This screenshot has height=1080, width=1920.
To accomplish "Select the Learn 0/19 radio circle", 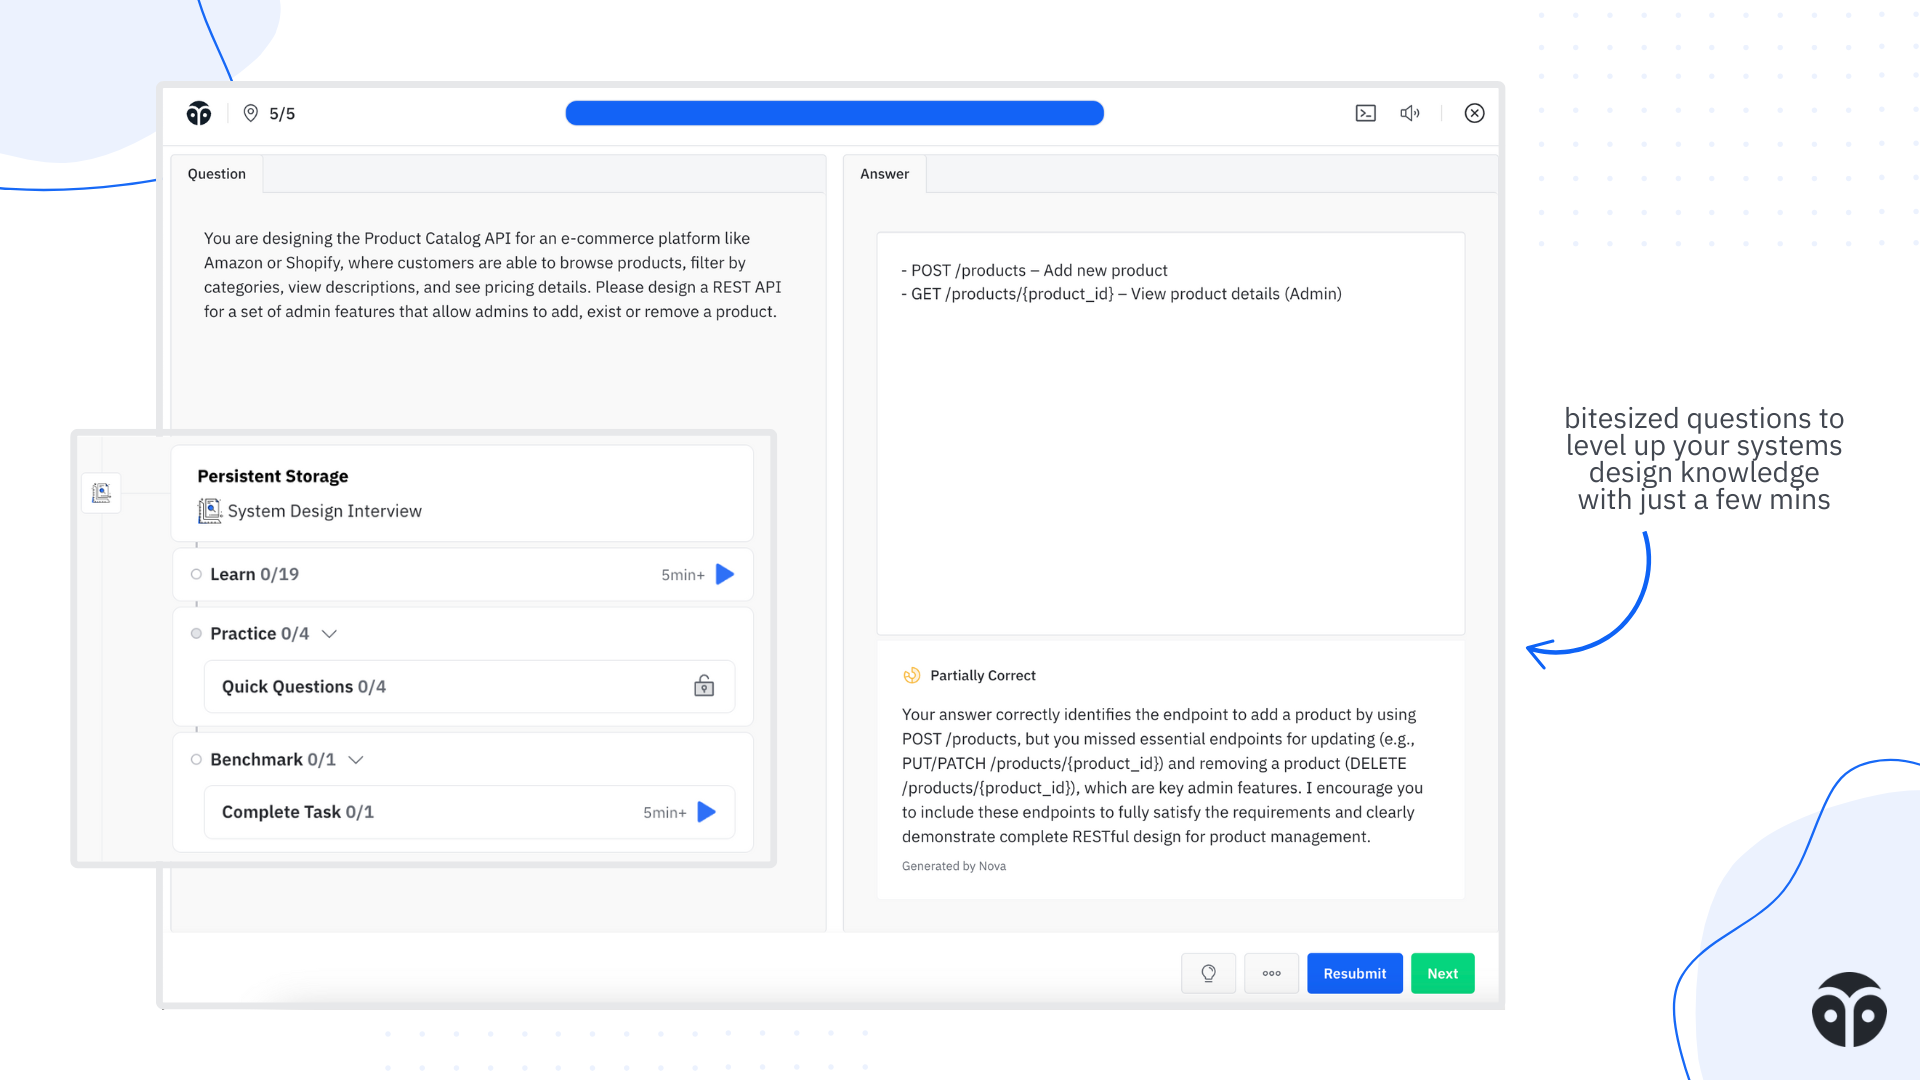I will pos(197,574).
